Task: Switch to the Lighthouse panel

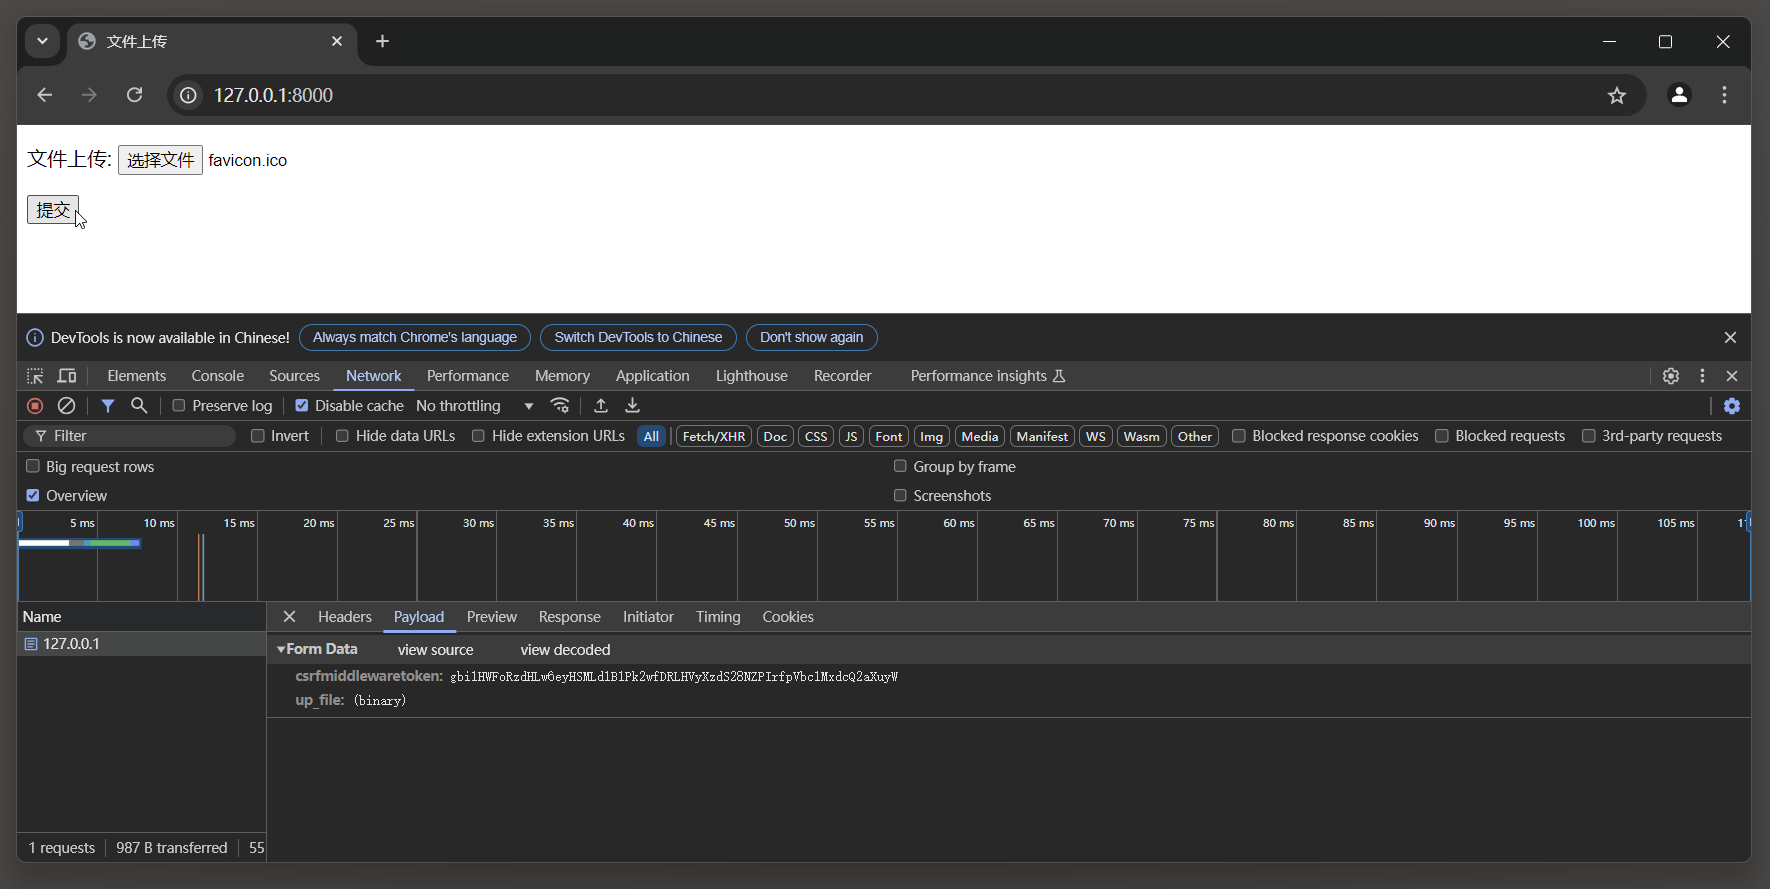Action: pos(751,376)
